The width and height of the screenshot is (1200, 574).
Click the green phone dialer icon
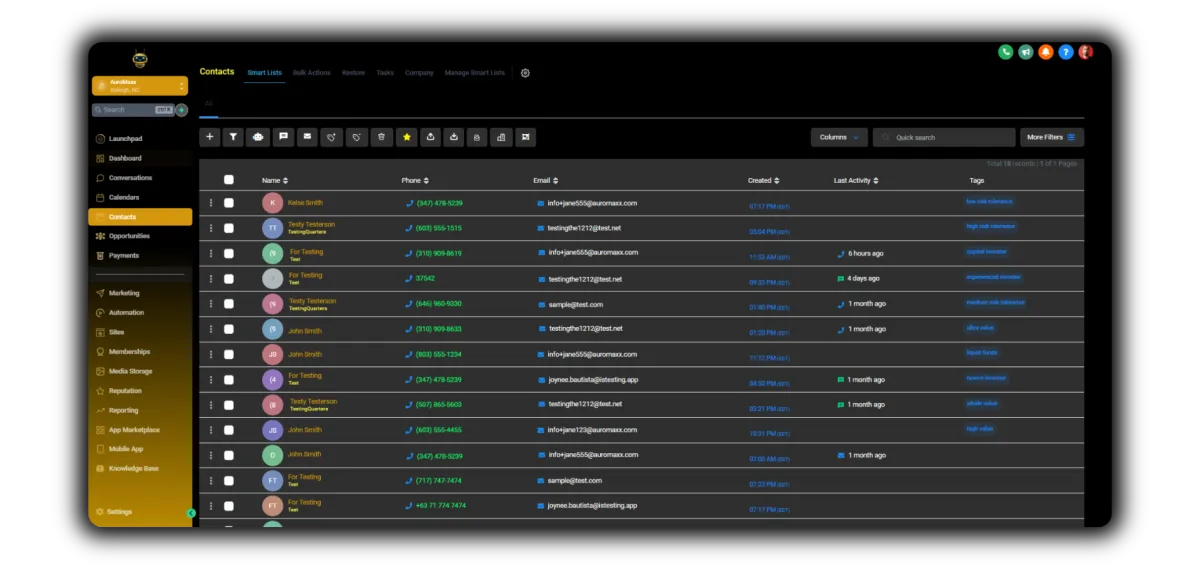1005,52
